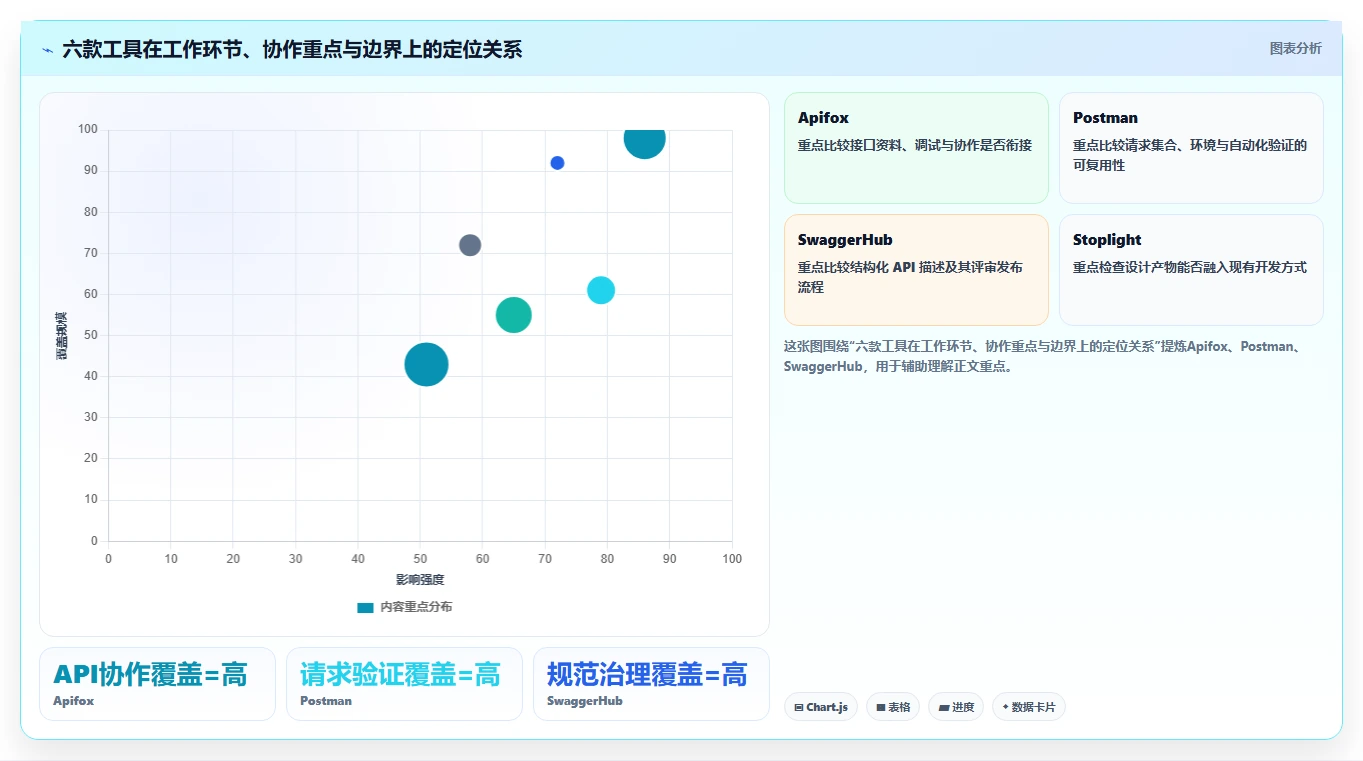The image size is (1363, 761).
Task: Click the x-axis tick value 50
Action: point(420,559)
